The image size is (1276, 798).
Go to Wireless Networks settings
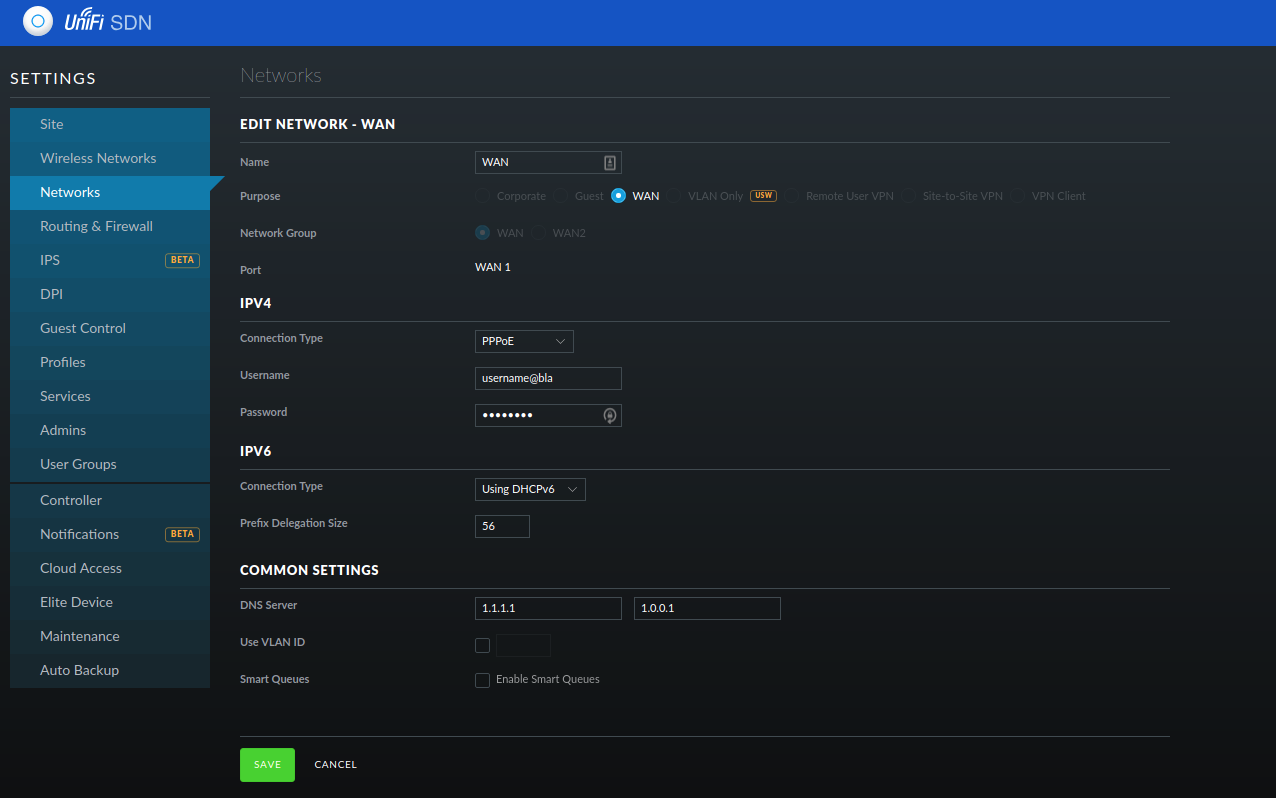[98, 158]
